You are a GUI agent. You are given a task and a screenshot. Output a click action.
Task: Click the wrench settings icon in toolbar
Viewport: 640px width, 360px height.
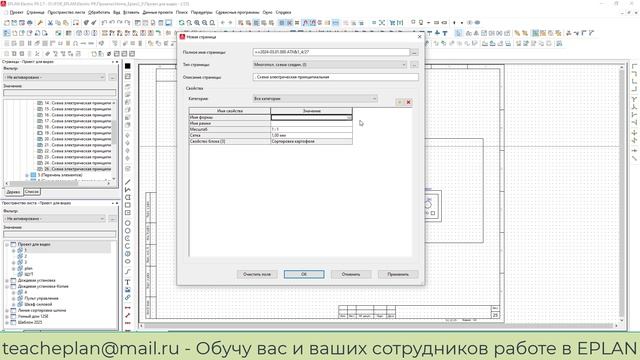point(40,23)
